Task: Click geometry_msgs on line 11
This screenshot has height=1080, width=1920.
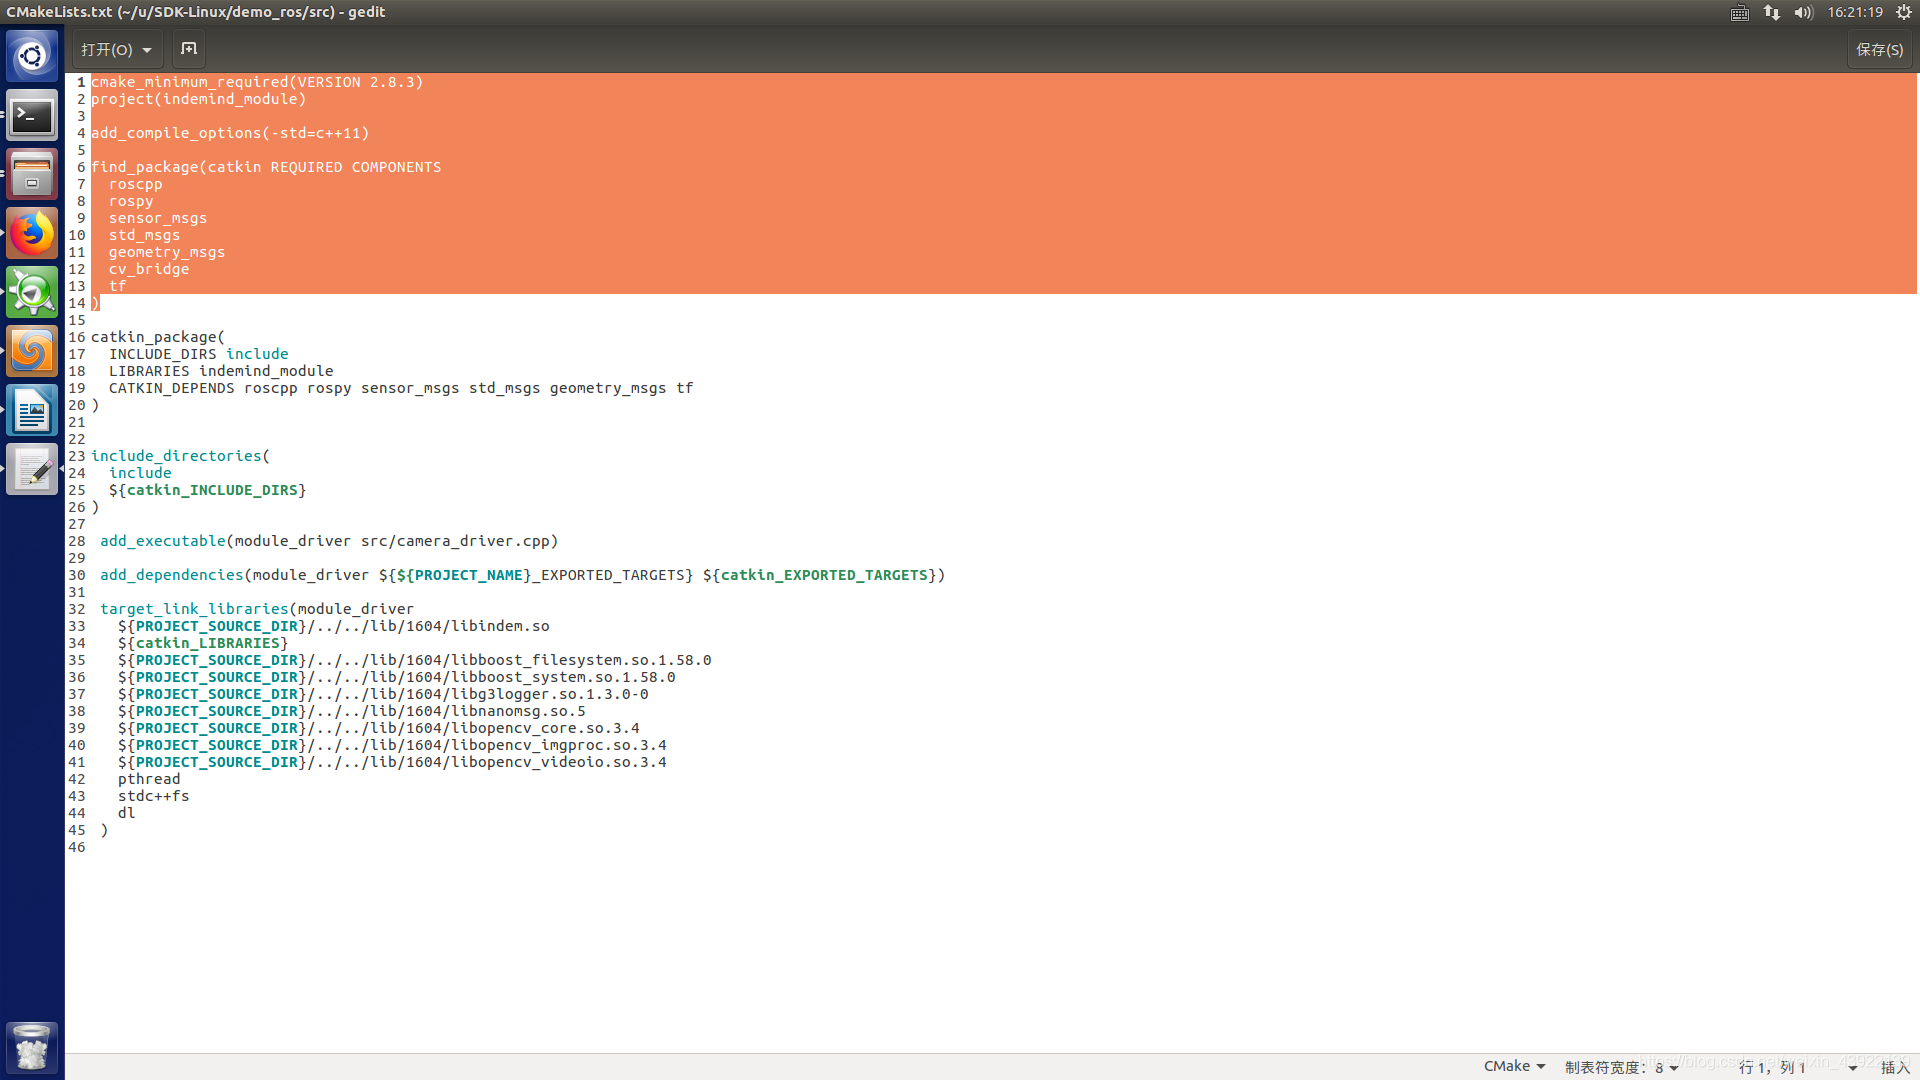Action: coord(167,252)
